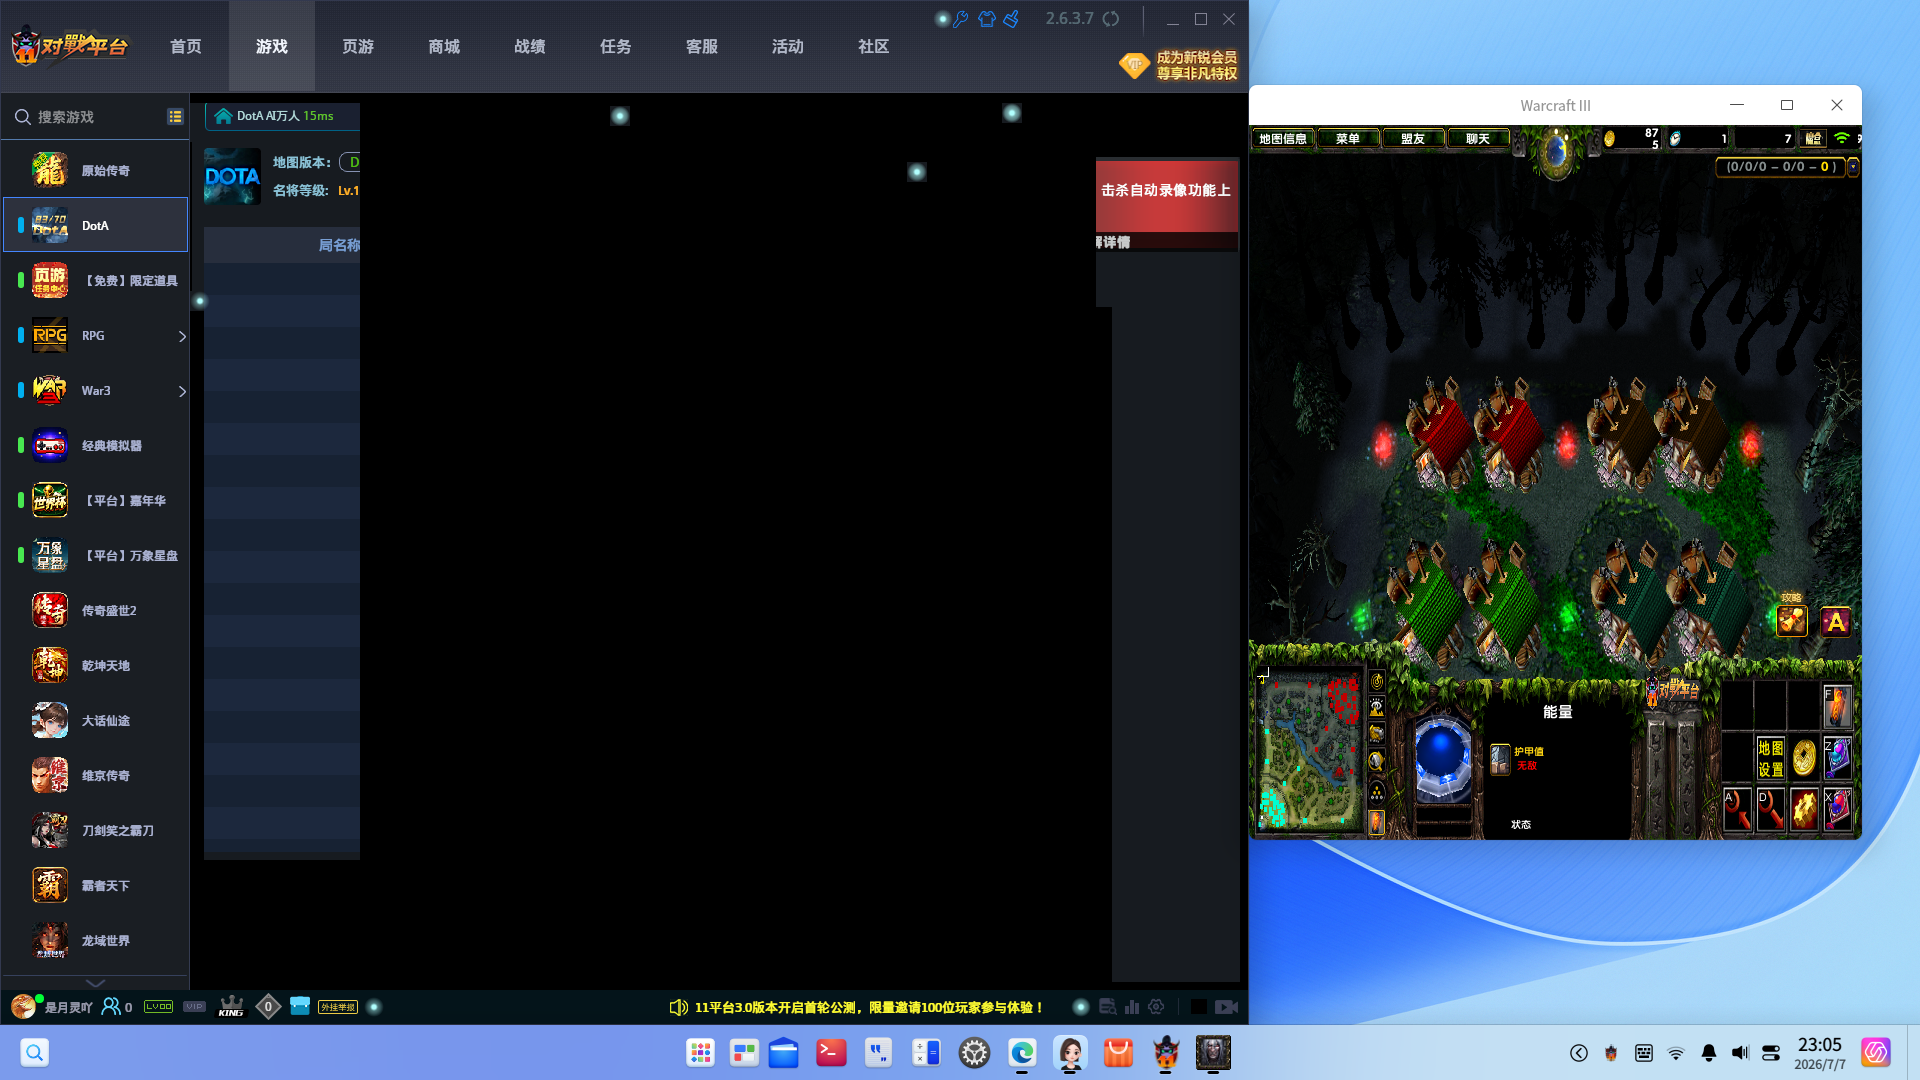Open the 社区 tab
Image resolution: width=1920 pixels, height=1080 pixels.
click(874, 46)
